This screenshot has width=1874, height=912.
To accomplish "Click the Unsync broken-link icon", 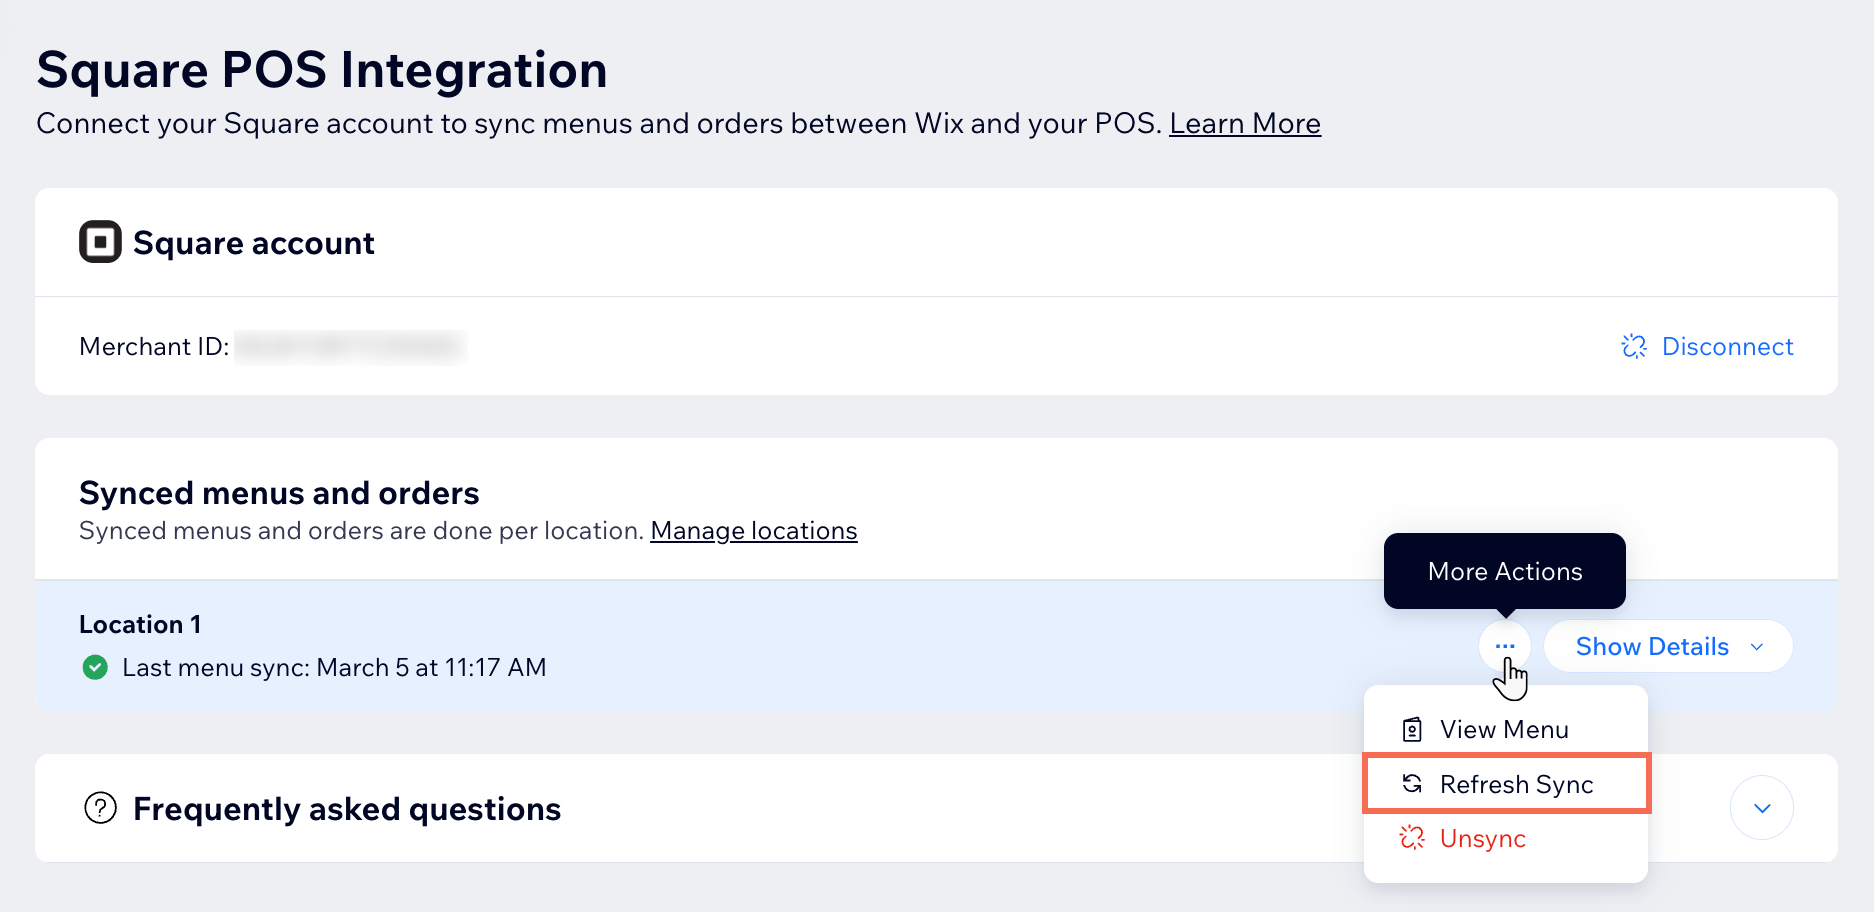I will (1411, 839).
